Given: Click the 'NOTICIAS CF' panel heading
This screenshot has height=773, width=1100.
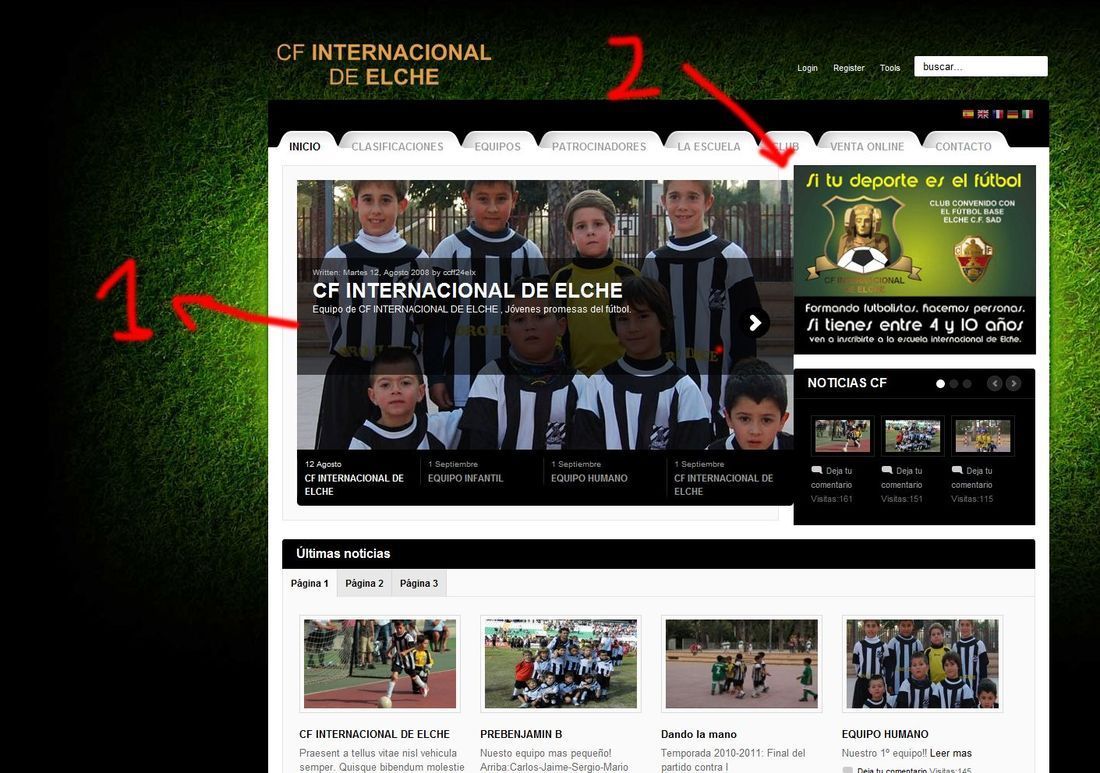Looking at the screenshot, I should point(847,383).
